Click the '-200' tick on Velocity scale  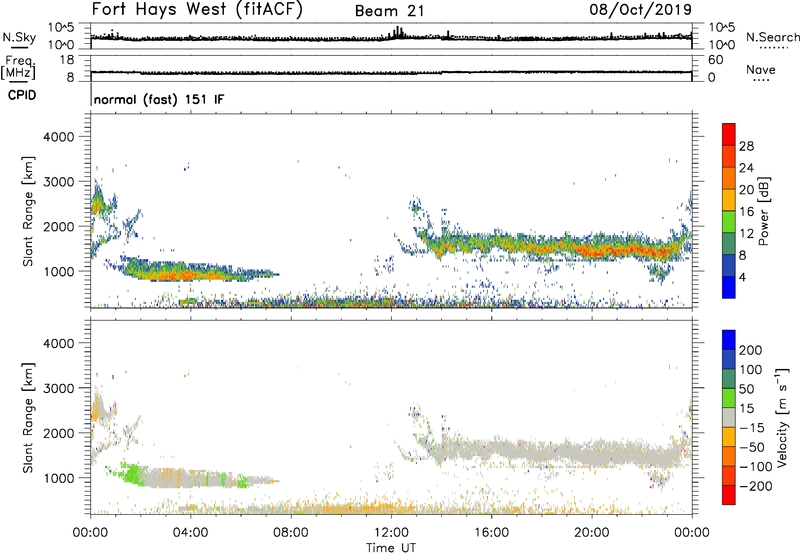point(755,486)
